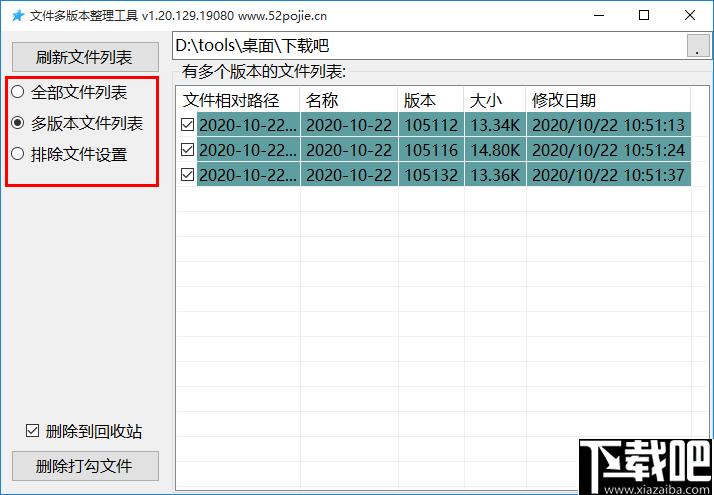Click the folder path field D:\tools\桌面\下载吧
Viewport: 714px width, 495px height.
point(428,46)
